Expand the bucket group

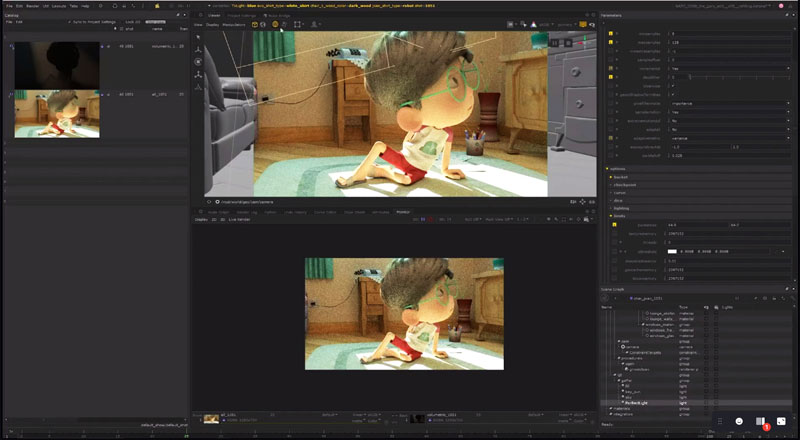click(620, 177)
